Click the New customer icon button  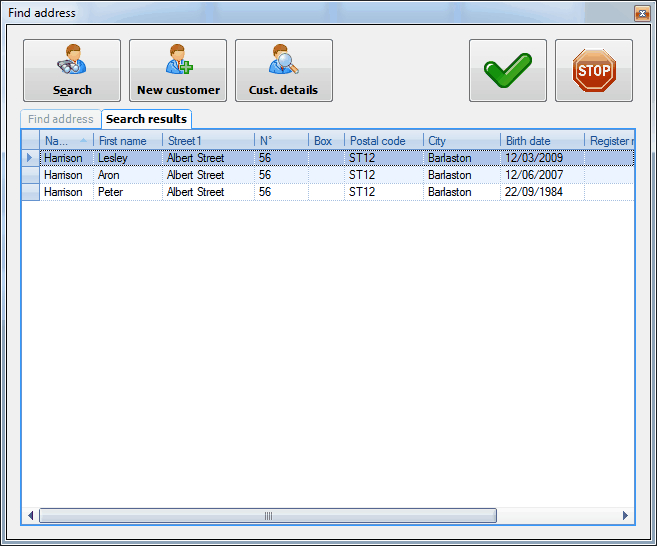pos(178,70)
